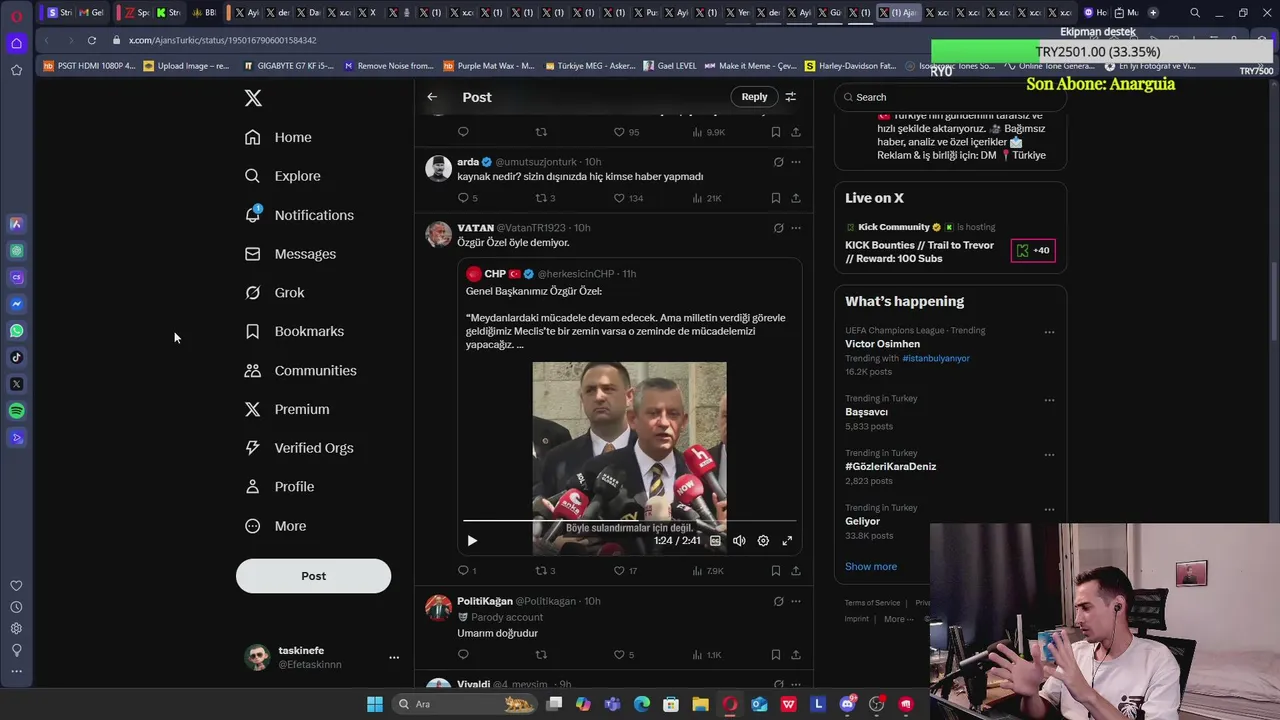Share VATAN's tweet
The image size is (1280, 720).
[796, 571]
